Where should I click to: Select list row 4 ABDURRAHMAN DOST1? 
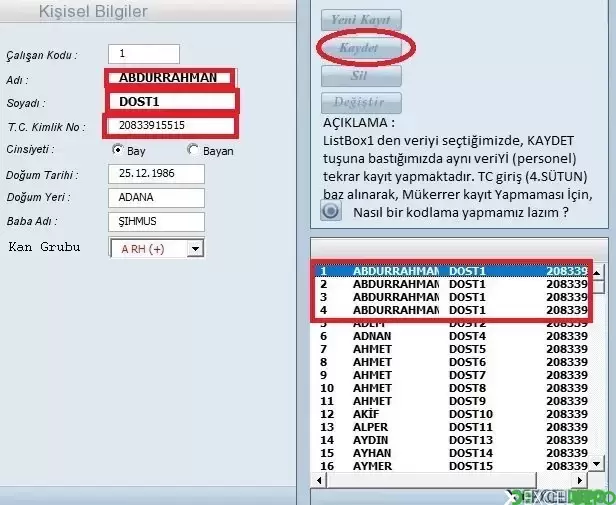452,310
